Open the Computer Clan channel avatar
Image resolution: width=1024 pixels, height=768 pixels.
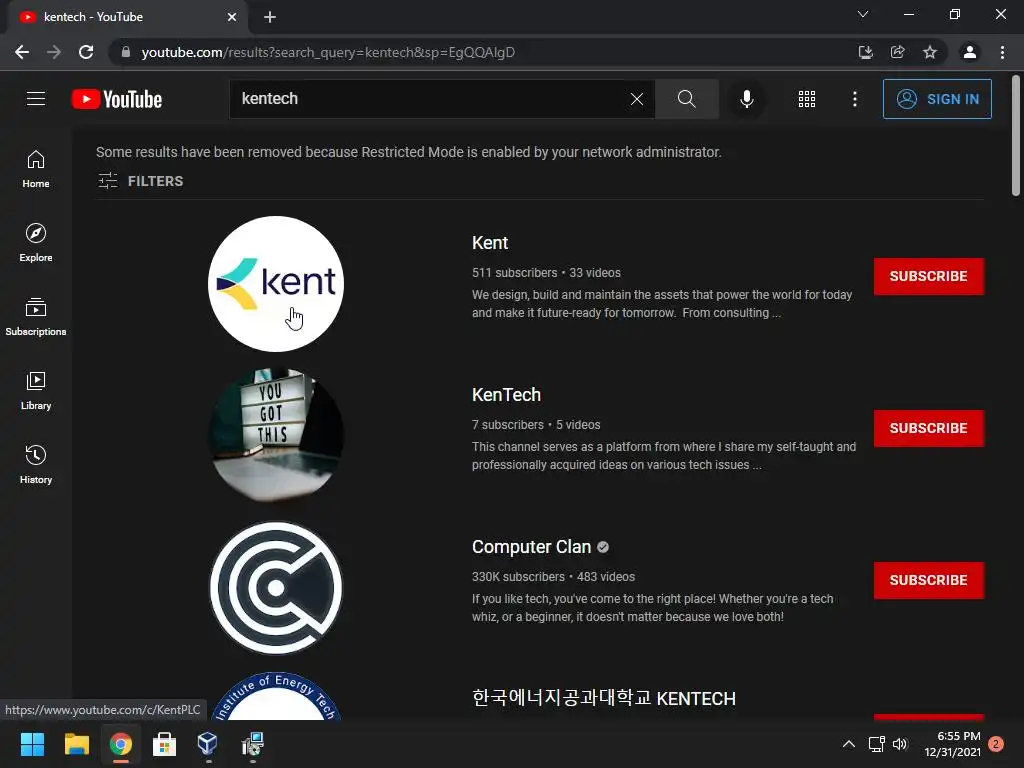276,588
